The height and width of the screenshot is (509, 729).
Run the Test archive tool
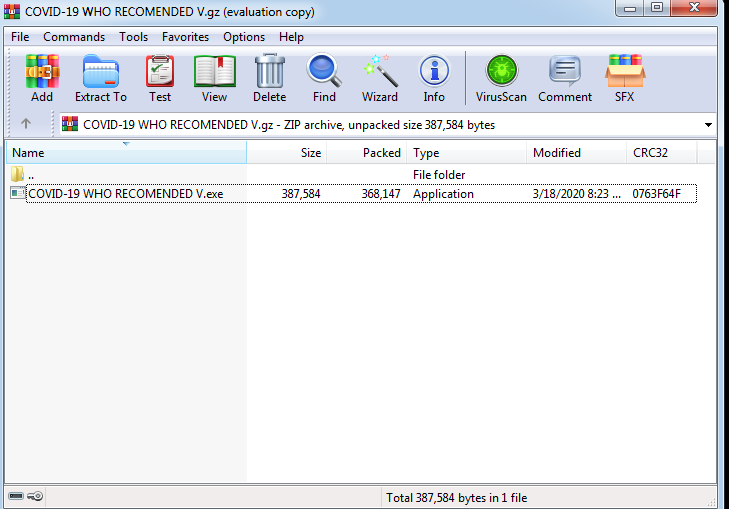[160, 71]
